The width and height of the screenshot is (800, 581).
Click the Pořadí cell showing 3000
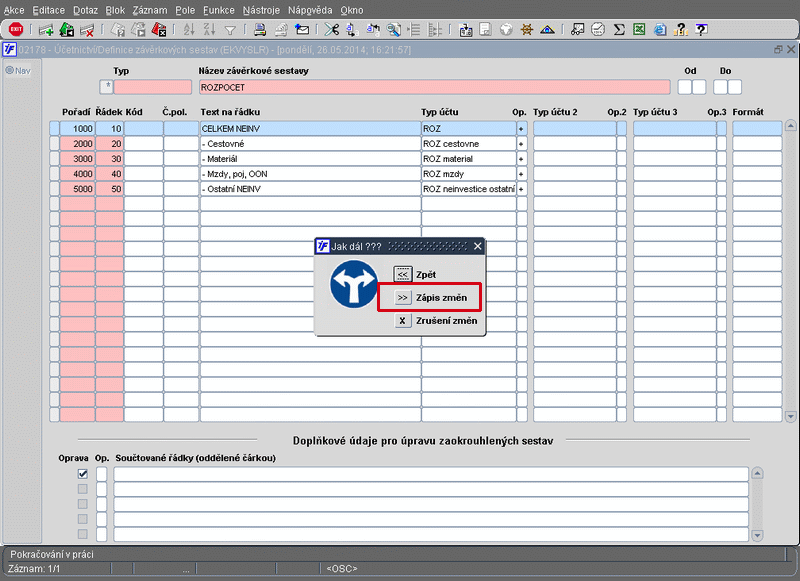[x=77, y=159]
